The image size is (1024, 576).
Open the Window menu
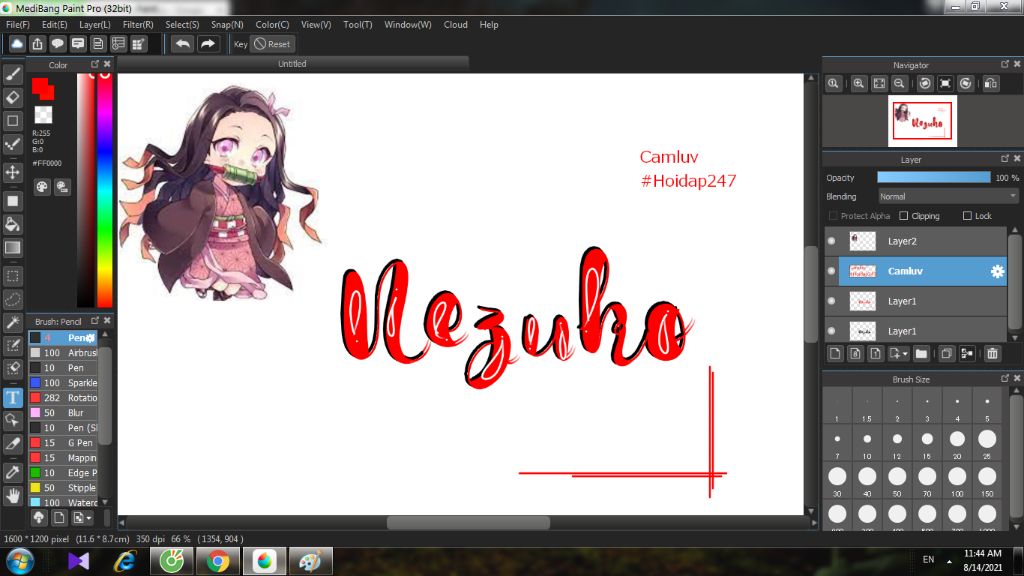pos(408,25)
